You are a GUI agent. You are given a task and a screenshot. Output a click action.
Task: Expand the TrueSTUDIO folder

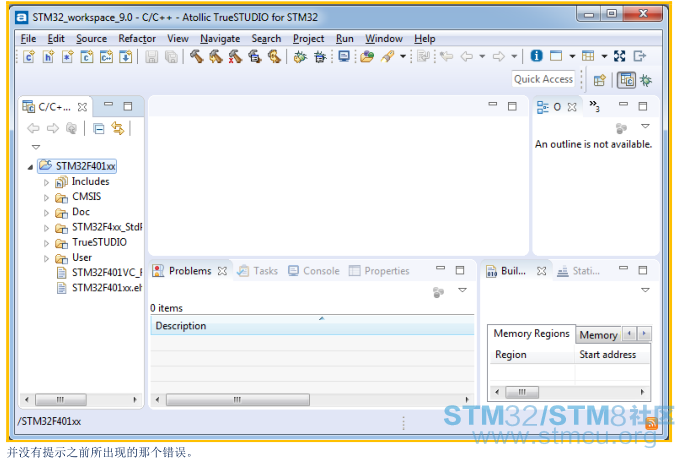[46, 243]
